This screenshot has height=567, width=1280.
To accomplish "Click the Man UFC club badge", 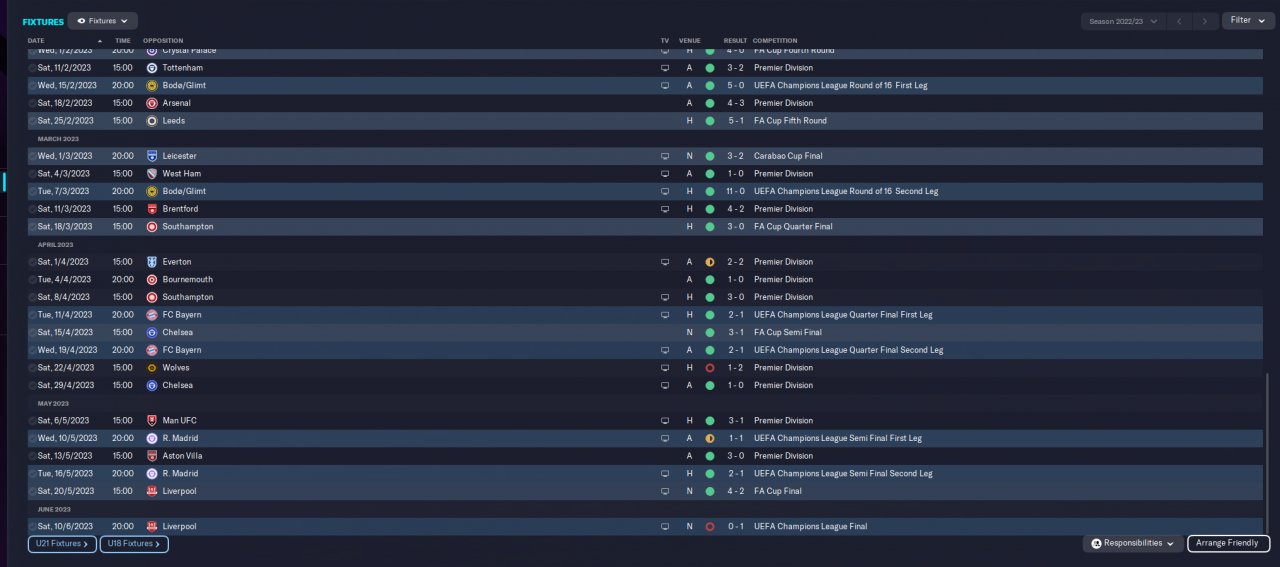I will pyautogui.click(x=152, y=421).
